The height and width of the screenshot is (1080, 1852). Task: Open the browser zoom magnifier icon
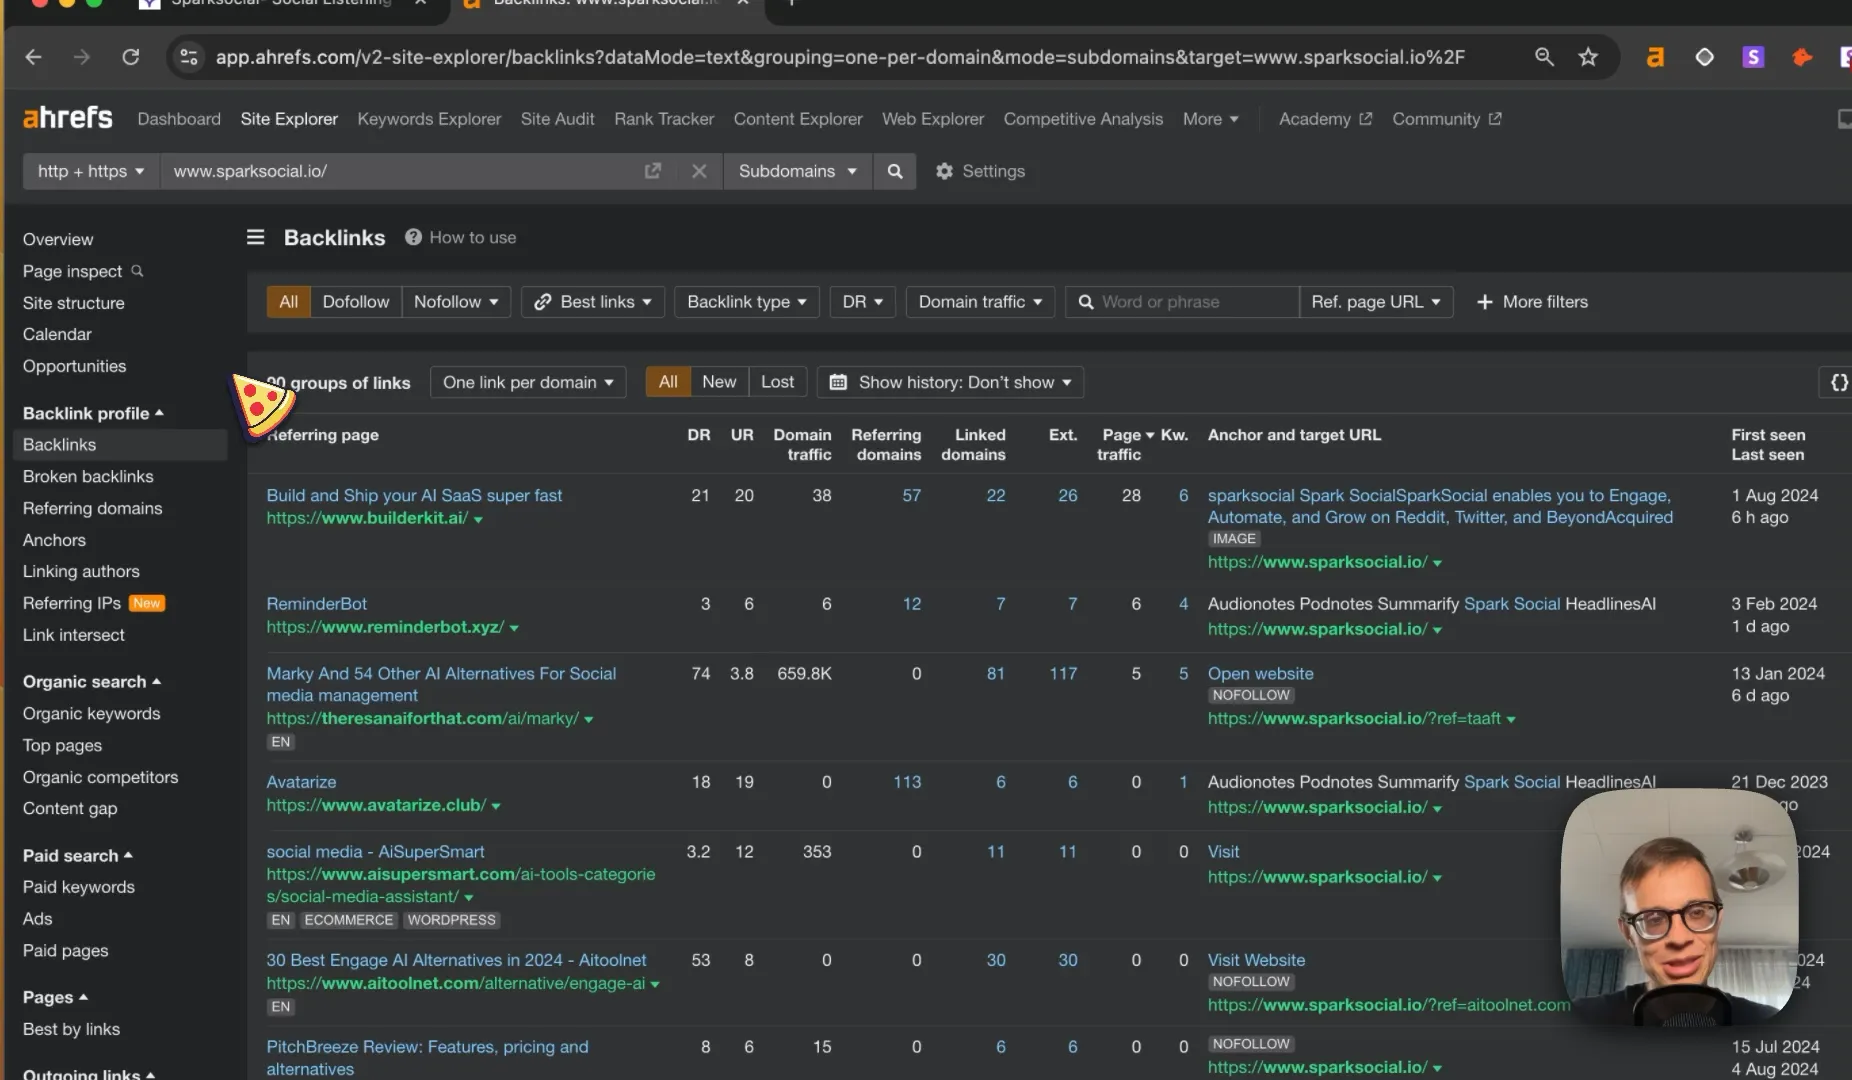[x=1544, y=57]
